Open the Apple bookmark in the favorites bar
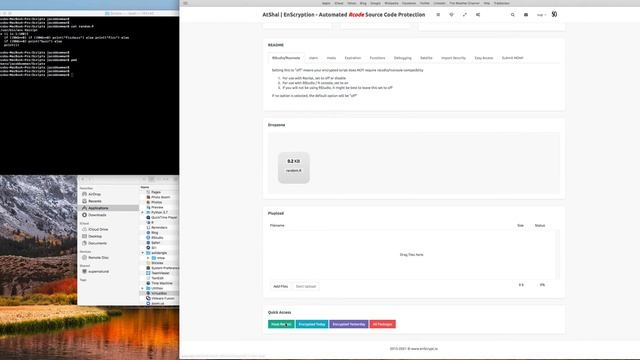This screenshot has width=640, height=360. pyautogui.click(x=326, y=3)
